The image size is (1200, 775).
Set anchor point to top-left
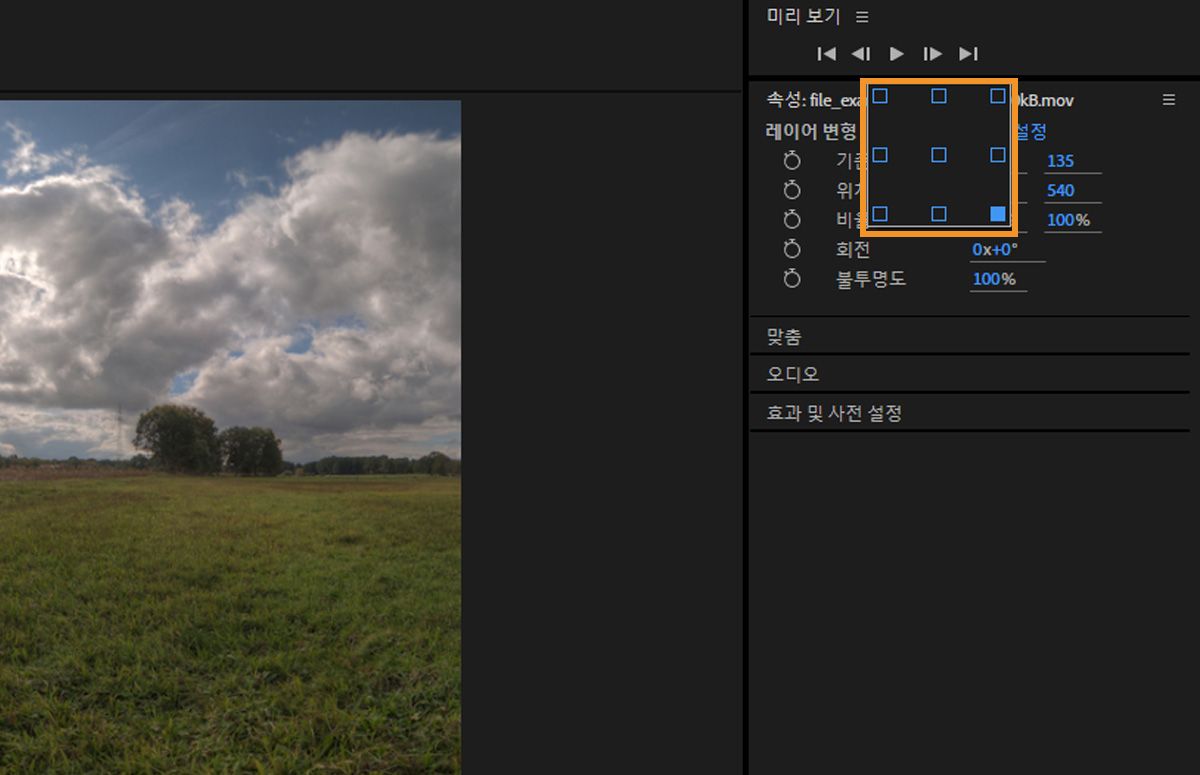[x=880, y=96]
